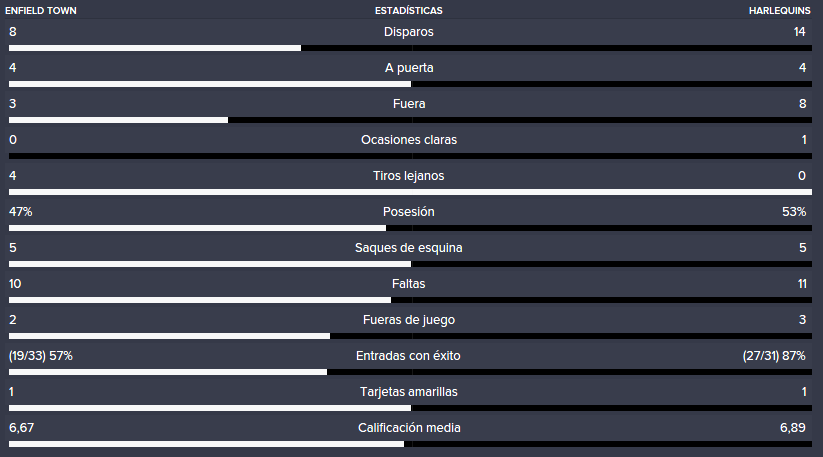823x457 pixels.
Task: Select the ESTADÍSTICAS heading
Action: [x=409, y=10]
